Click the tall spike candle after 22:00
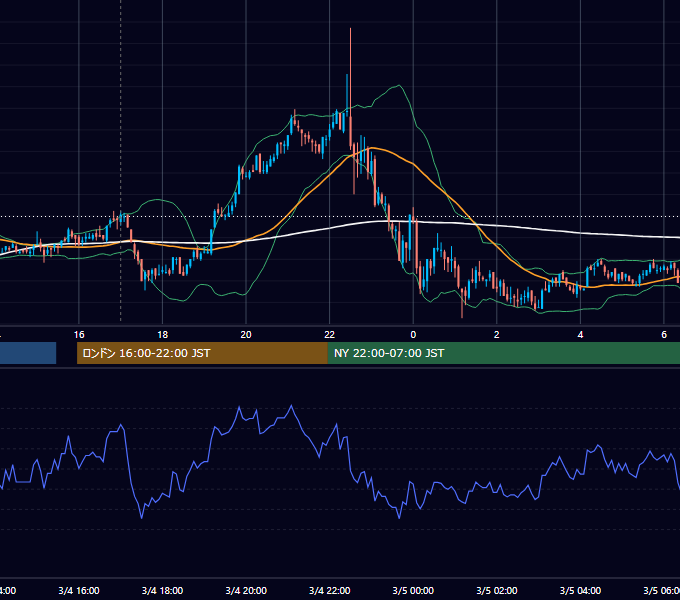The height and width of the screenshot is (600, 680). (350, 88)
